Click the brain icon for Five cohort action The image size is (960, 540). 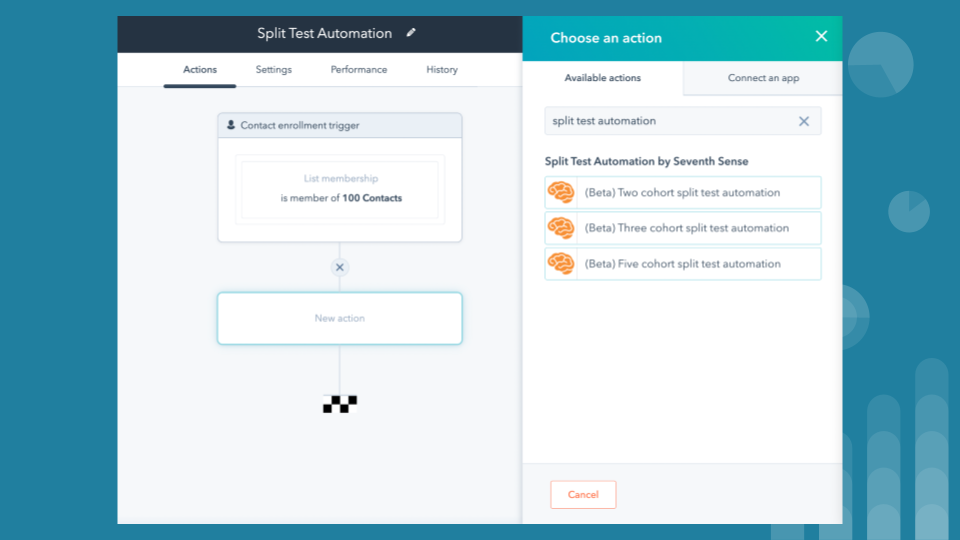tap(561, 264)
